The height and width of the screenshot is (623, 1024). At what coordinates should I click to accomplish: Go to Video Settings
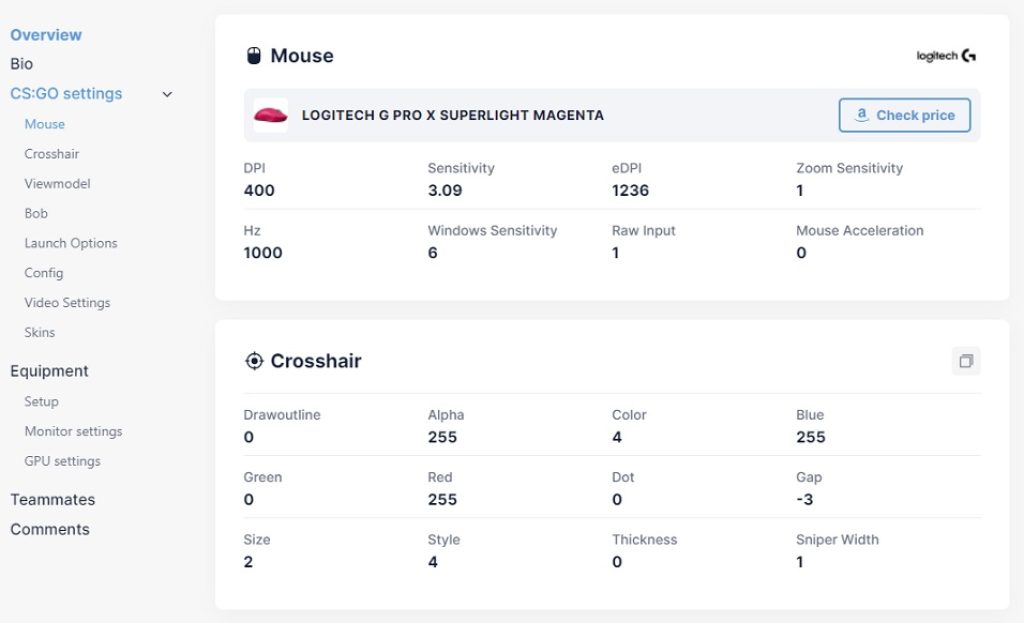[67, 302]
